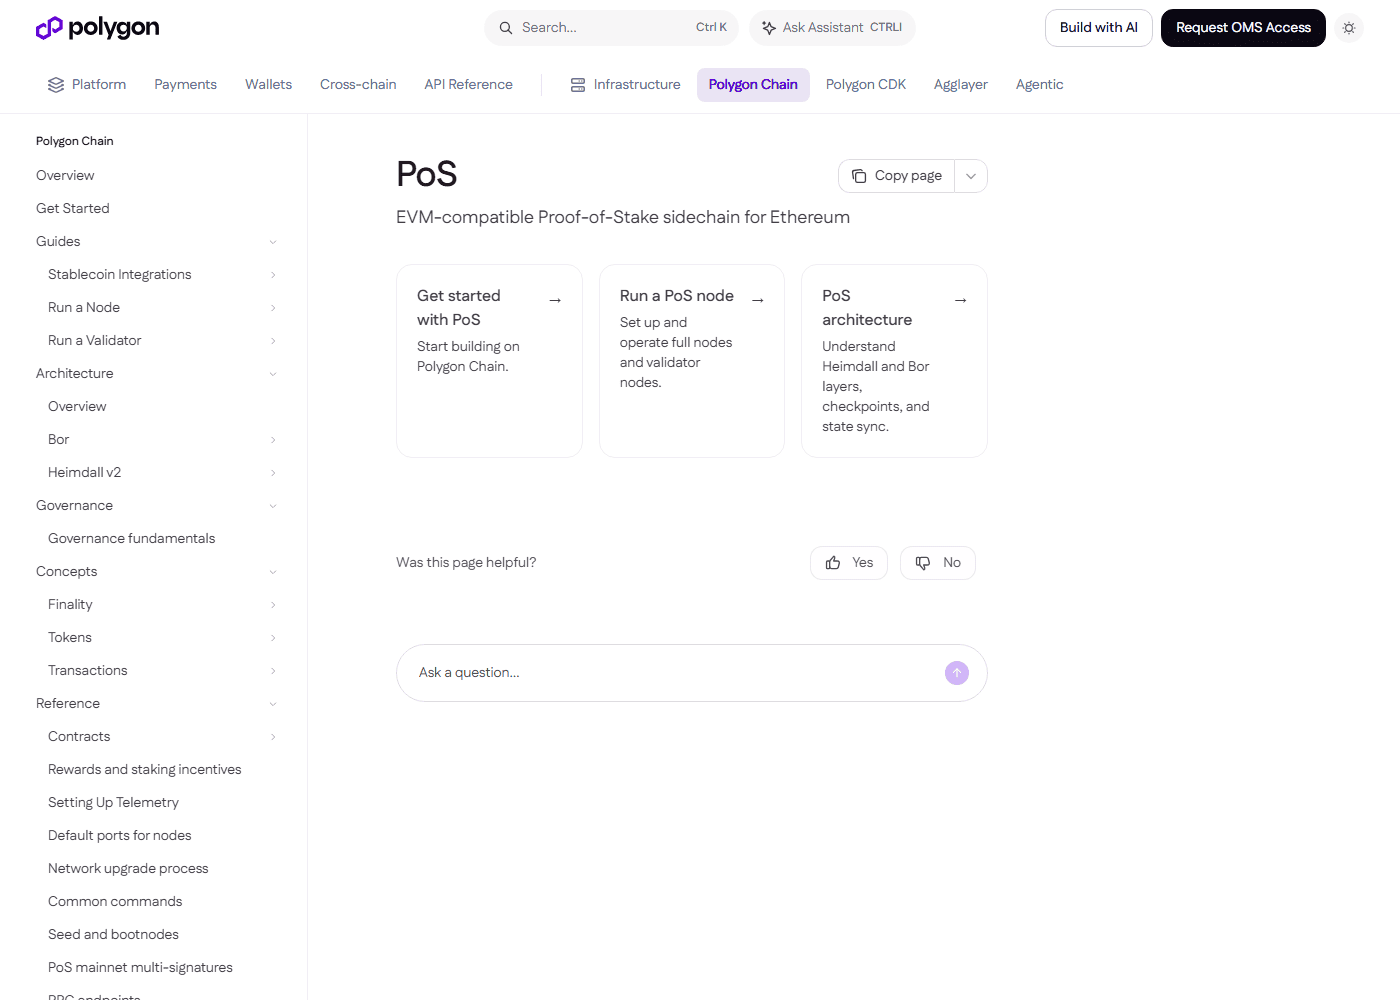Toggle the light/dark theme sun icon

pyautogui.click(x=1349, y=28)
